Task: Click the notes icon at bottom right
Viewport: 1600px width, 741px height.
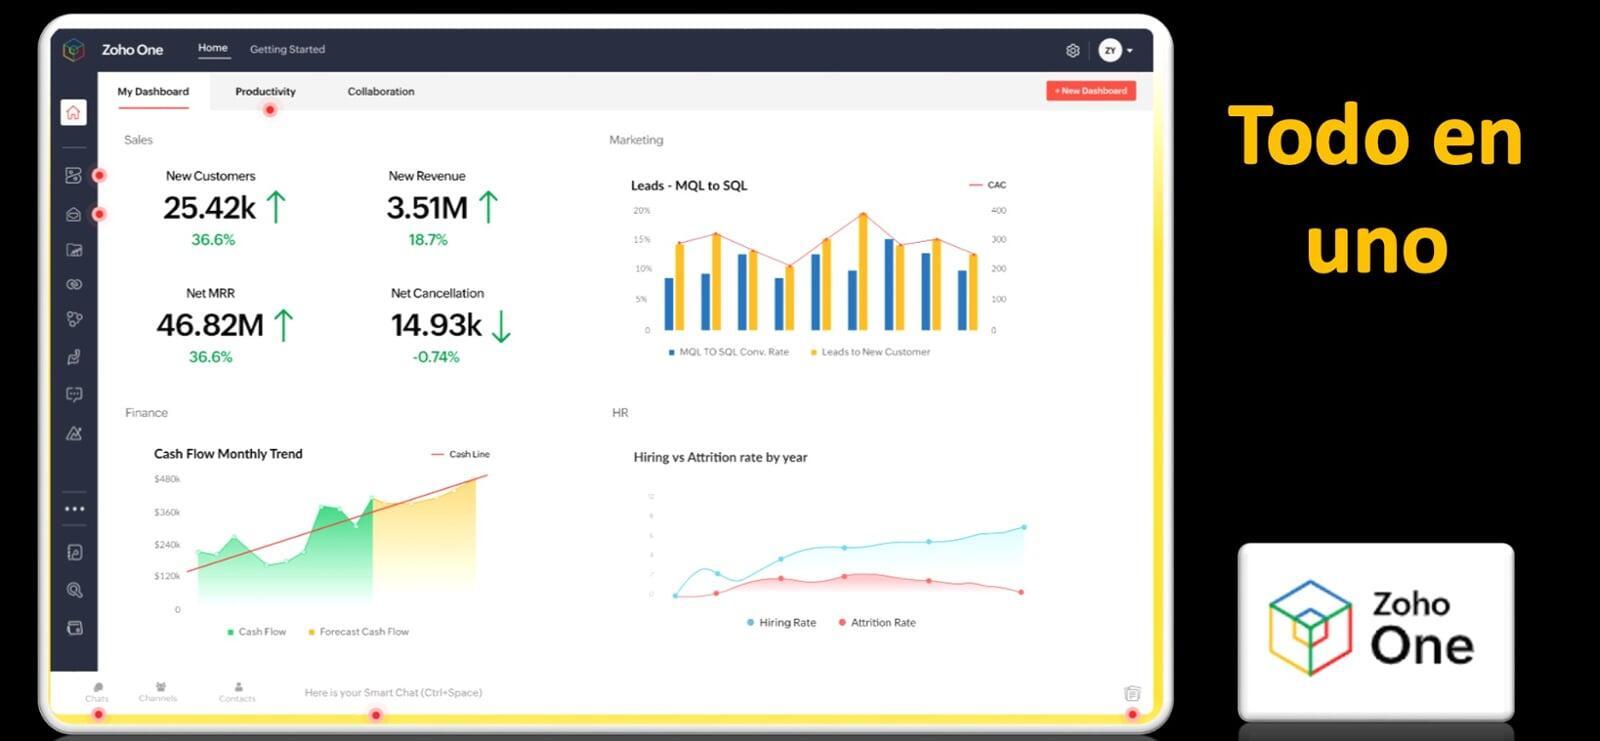Action: click(1132, 693)
